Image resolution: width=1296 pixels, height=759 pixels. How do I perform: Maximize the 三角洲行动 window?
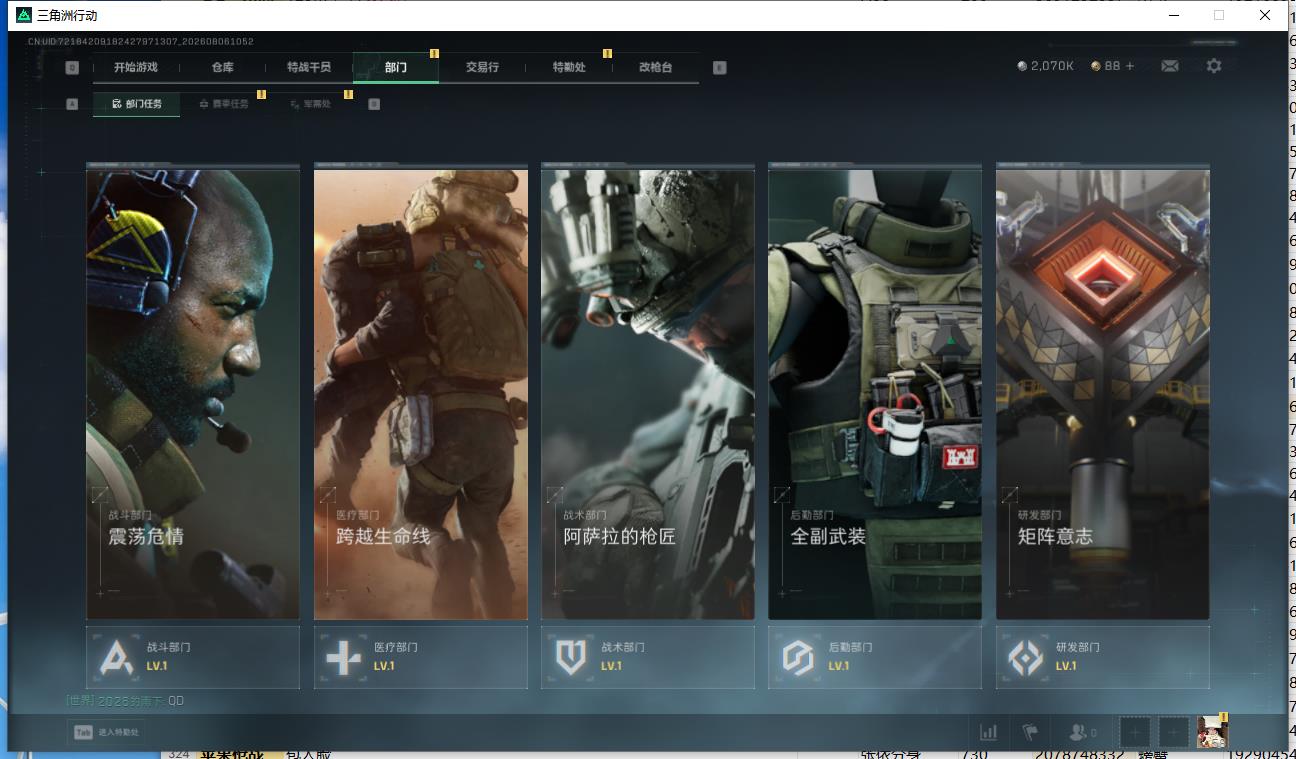coord(1219,15)
